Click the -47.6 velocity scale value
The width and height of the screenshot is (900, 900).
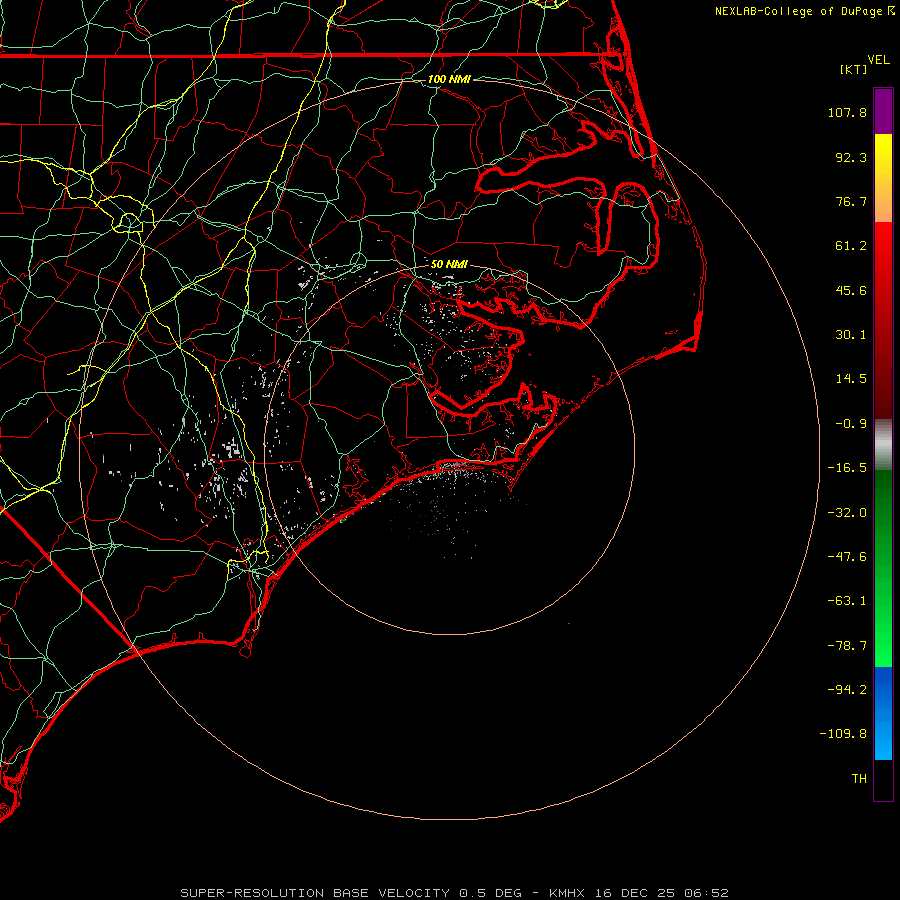click(x=847, y=557)
